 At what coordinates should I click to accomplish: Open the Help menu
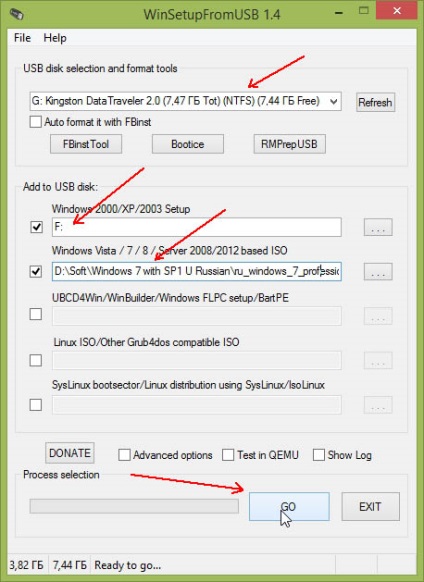(55, 38)
